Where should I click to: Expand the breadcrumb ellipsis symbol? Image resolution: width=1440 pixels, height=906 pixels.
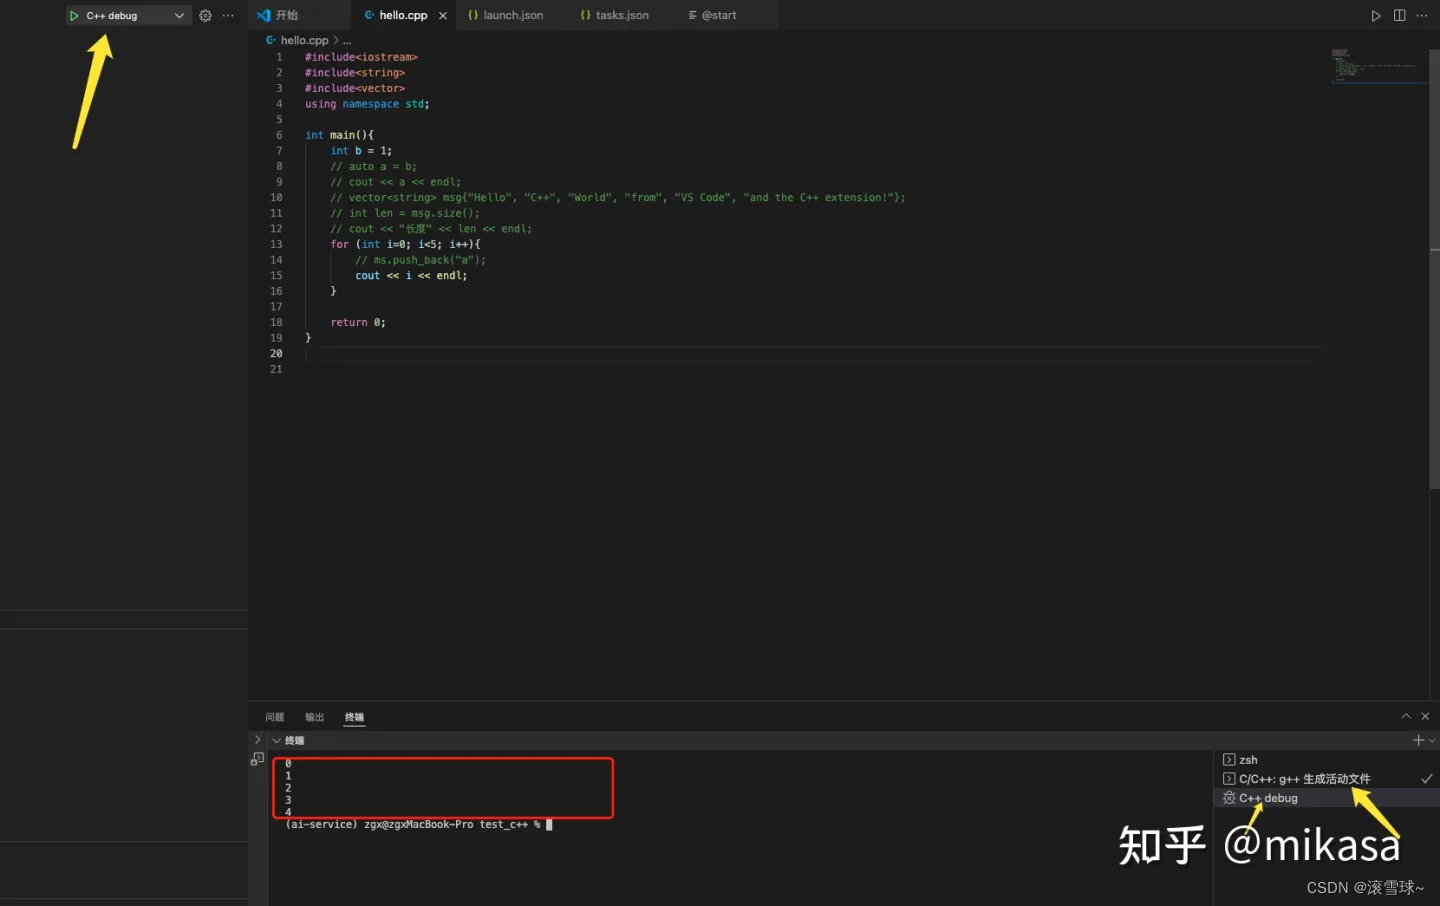(x=347, y=40)
